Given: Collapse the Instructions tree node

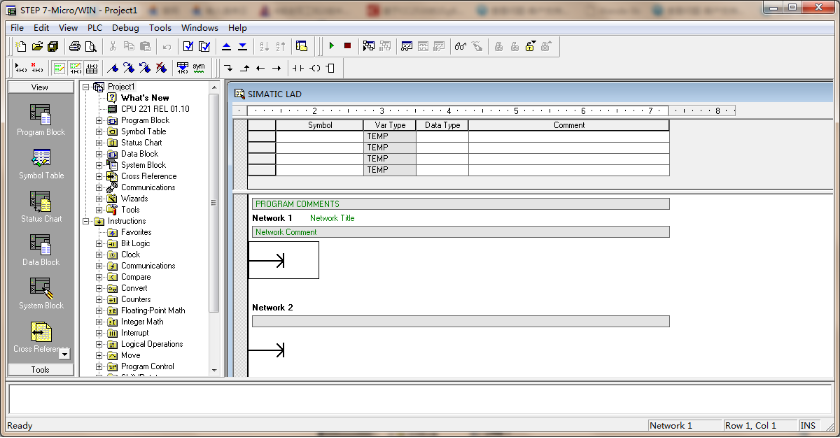Looking at the screenshot, I should pyautogui.click(x=86, y=221).
